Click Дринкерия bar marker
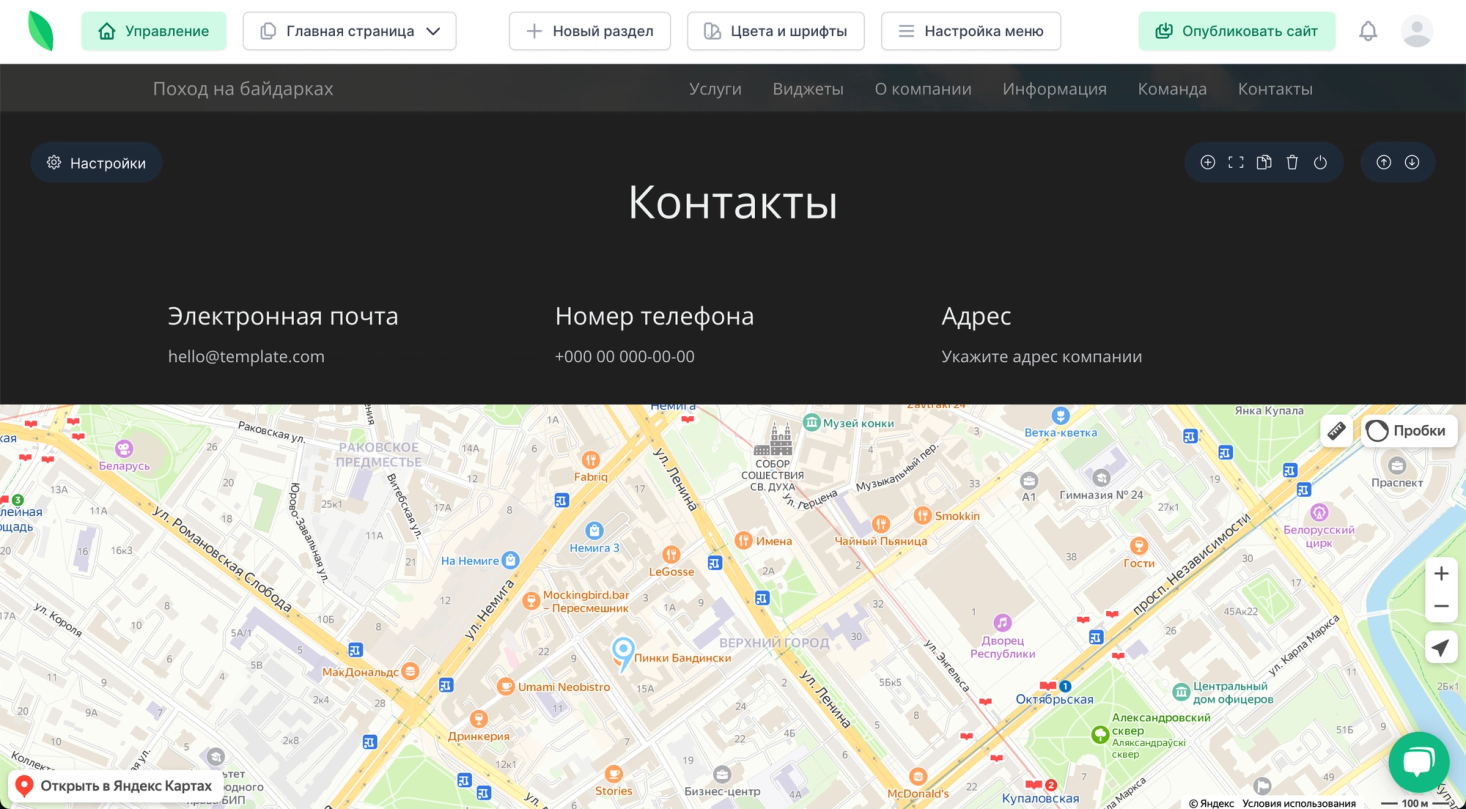This screenshot has height=809, width=1466. tap(478, 718)
